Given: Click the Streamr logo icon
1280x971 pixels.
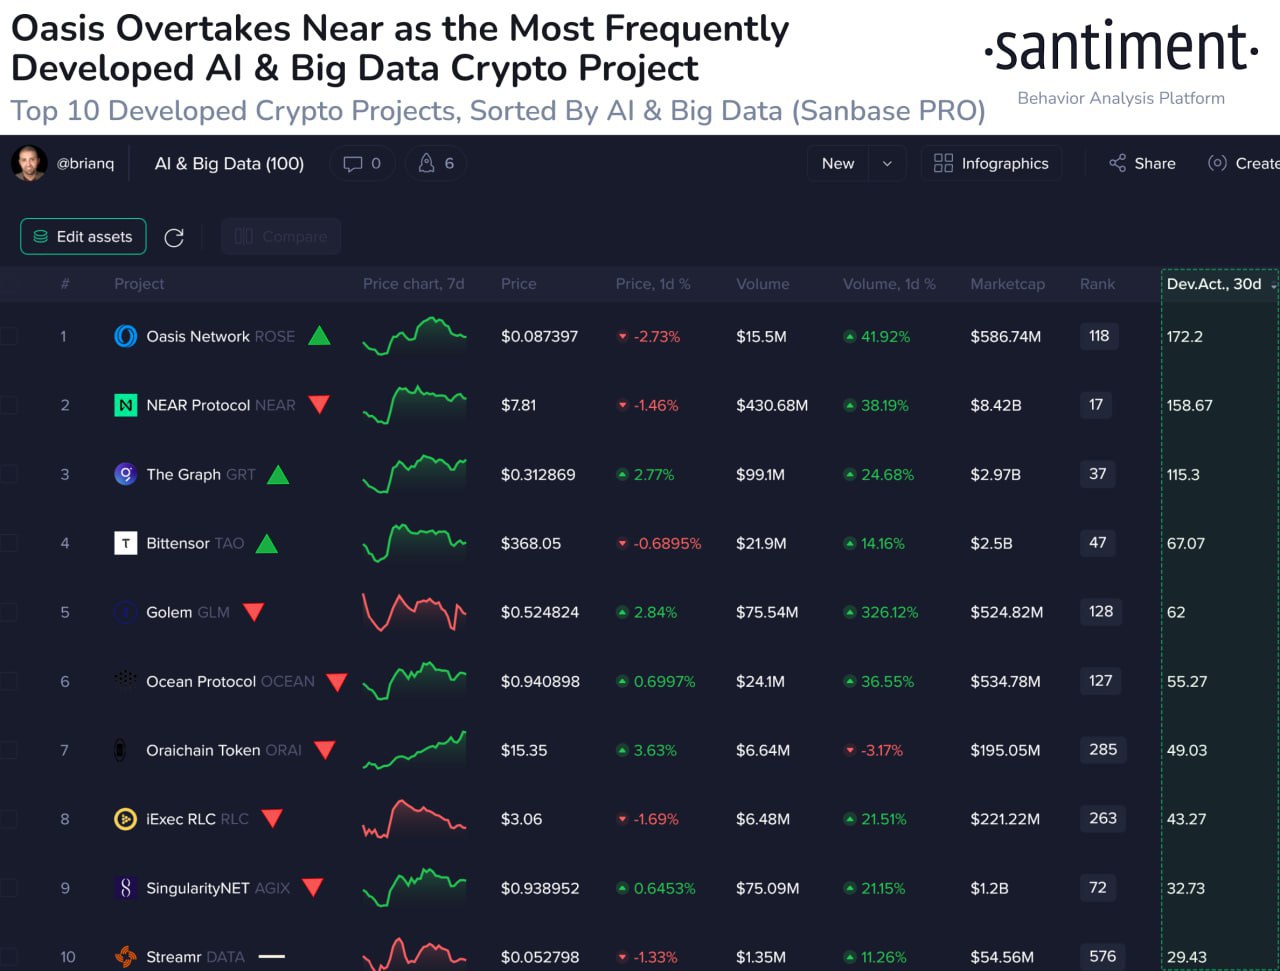Looking at the screenshot, I should (x=125, y=957).
